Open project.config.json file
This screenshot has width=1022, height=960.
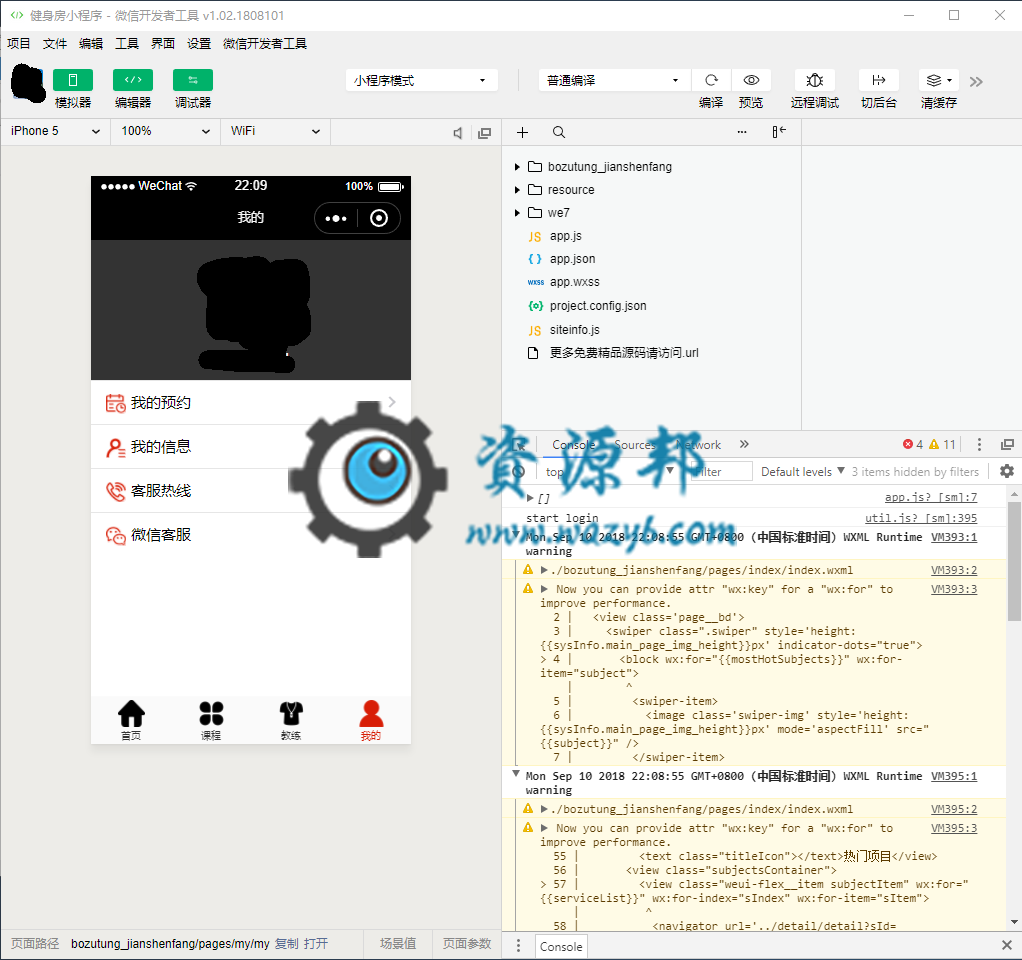[598, 306]
